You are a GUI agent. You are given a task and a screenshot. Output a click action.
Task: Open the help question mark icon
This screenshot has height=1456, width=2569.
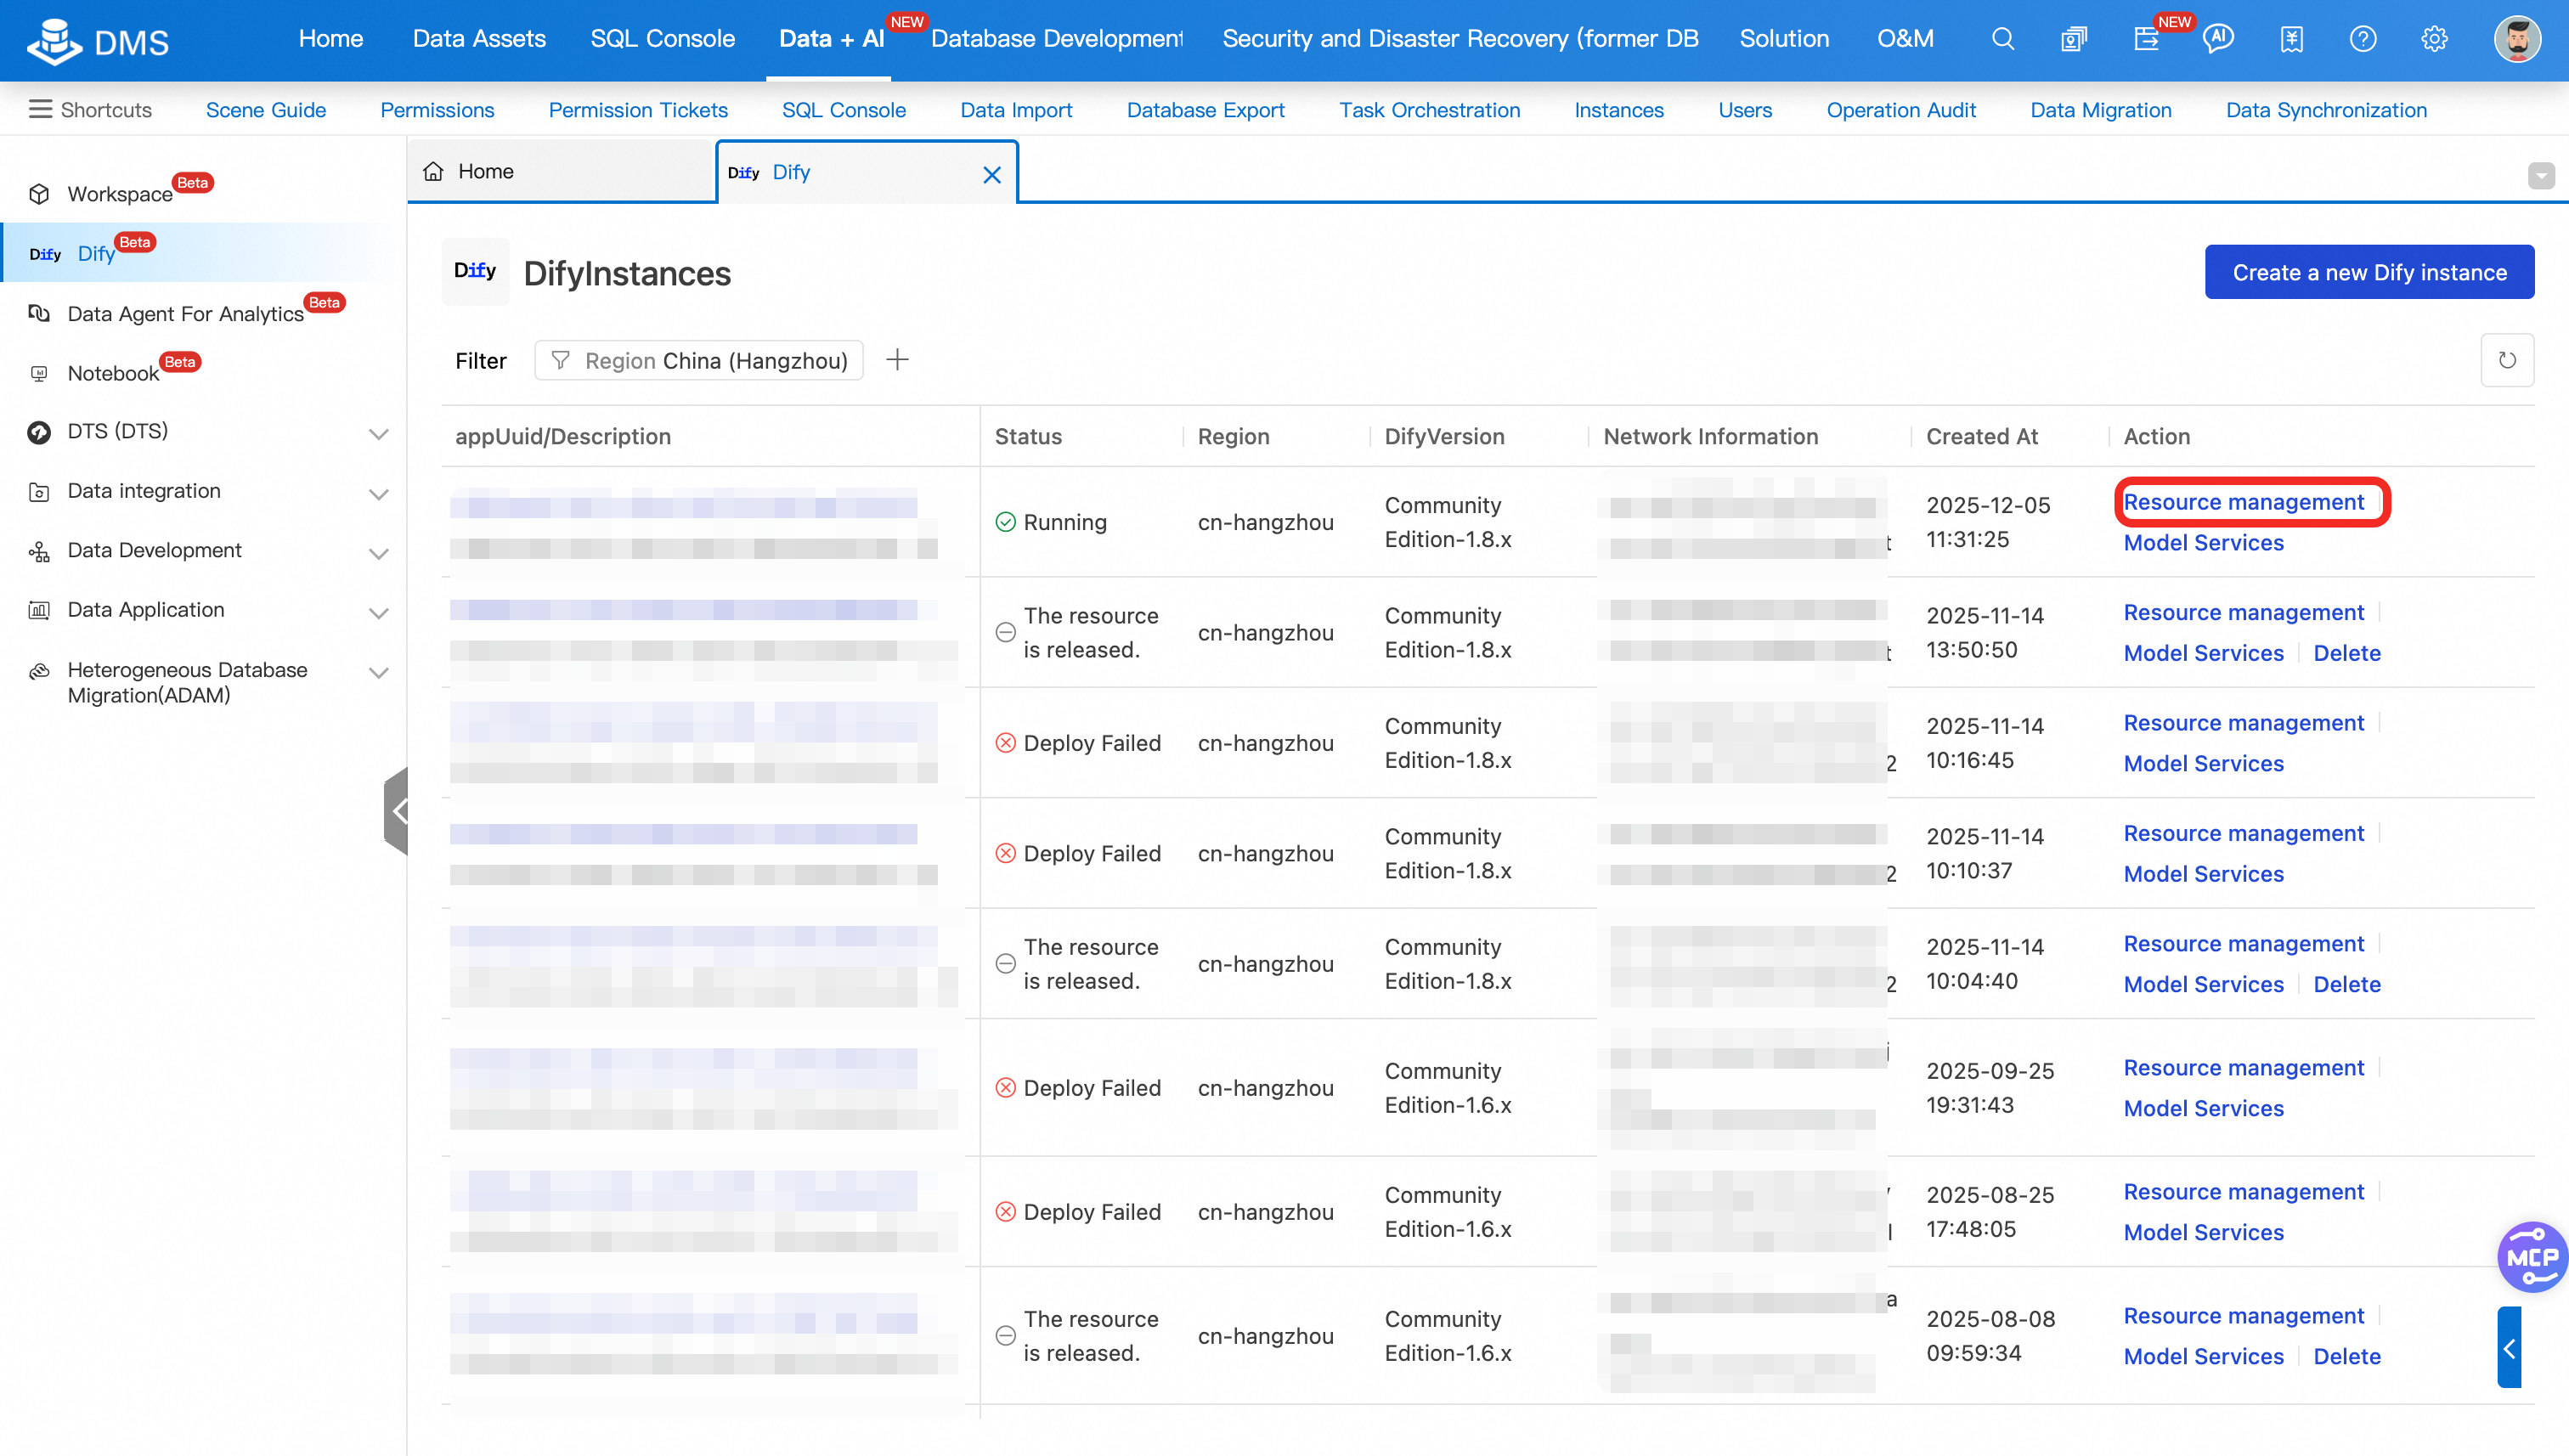[2362, 39]
